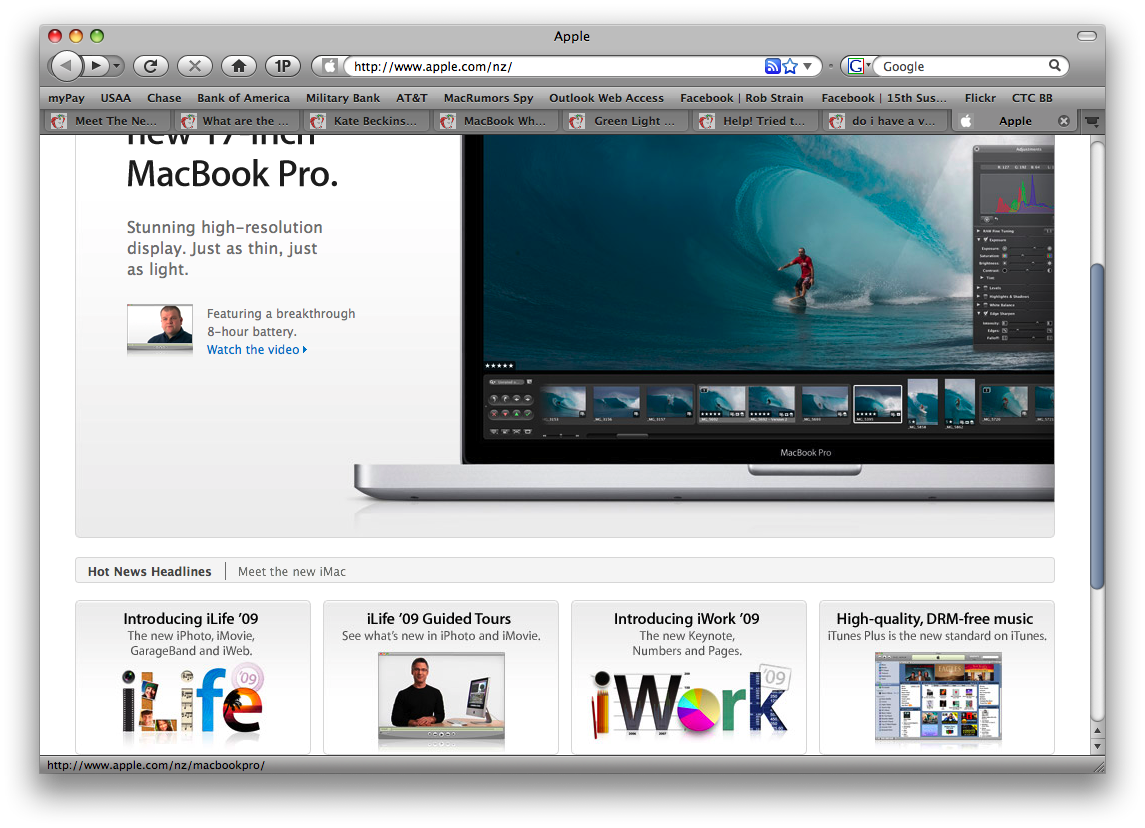This screenshot has height=828, width=1145.
Task: Go back with the back arrow button
Action: [x=66, y=66]
